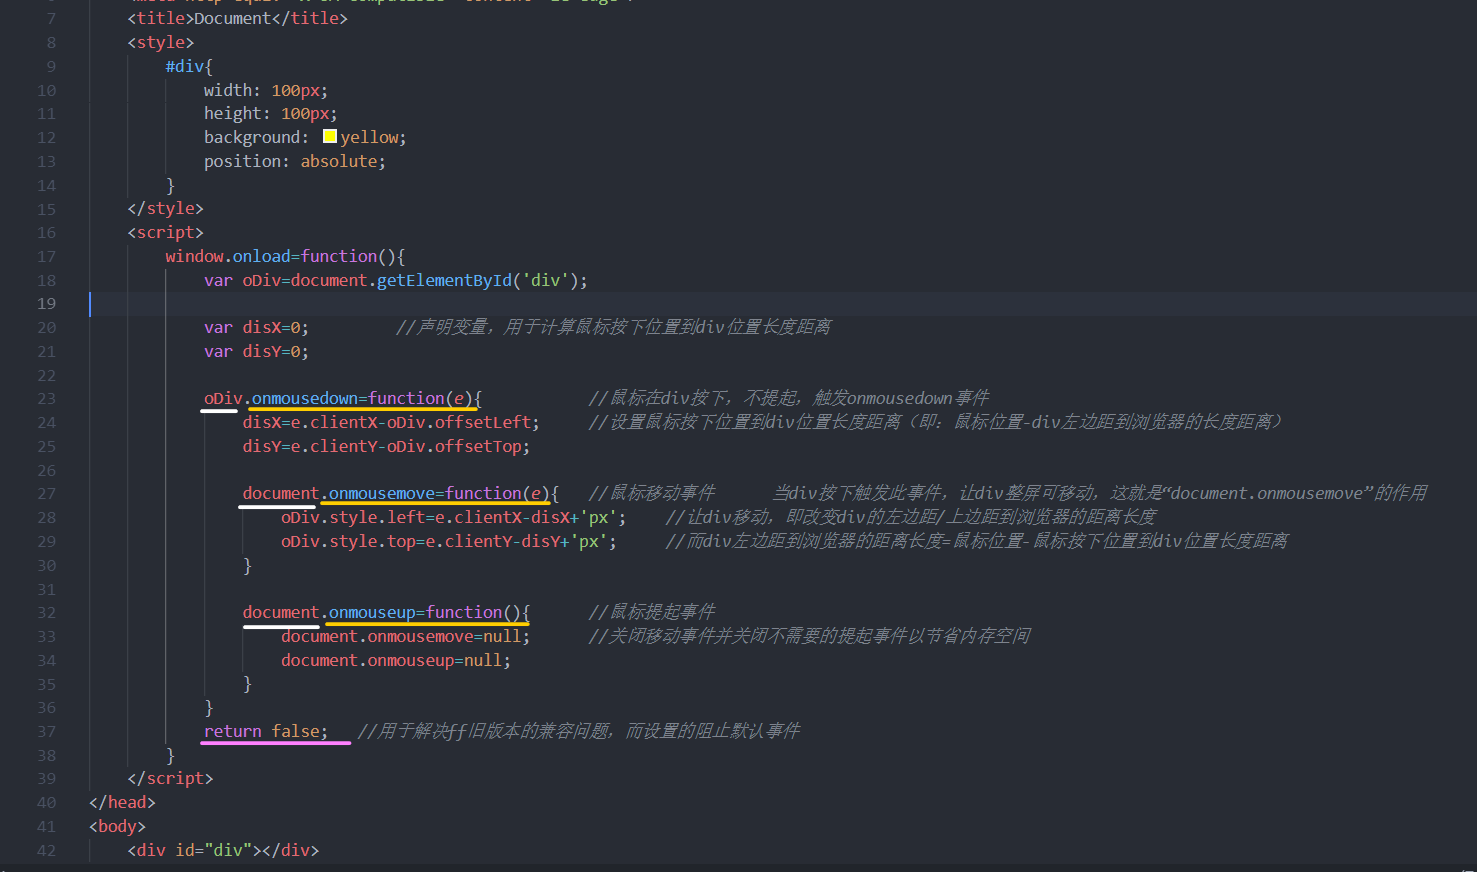Click the var disX=0 declaration
This screenshot has width=1477, height=872.
[x=255, y=326]
